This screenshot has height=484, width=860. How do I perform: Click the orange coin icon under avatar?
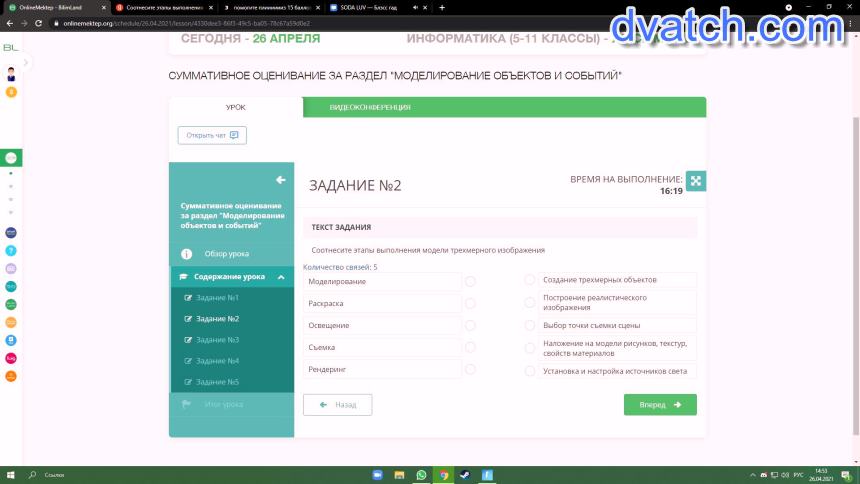11,92
